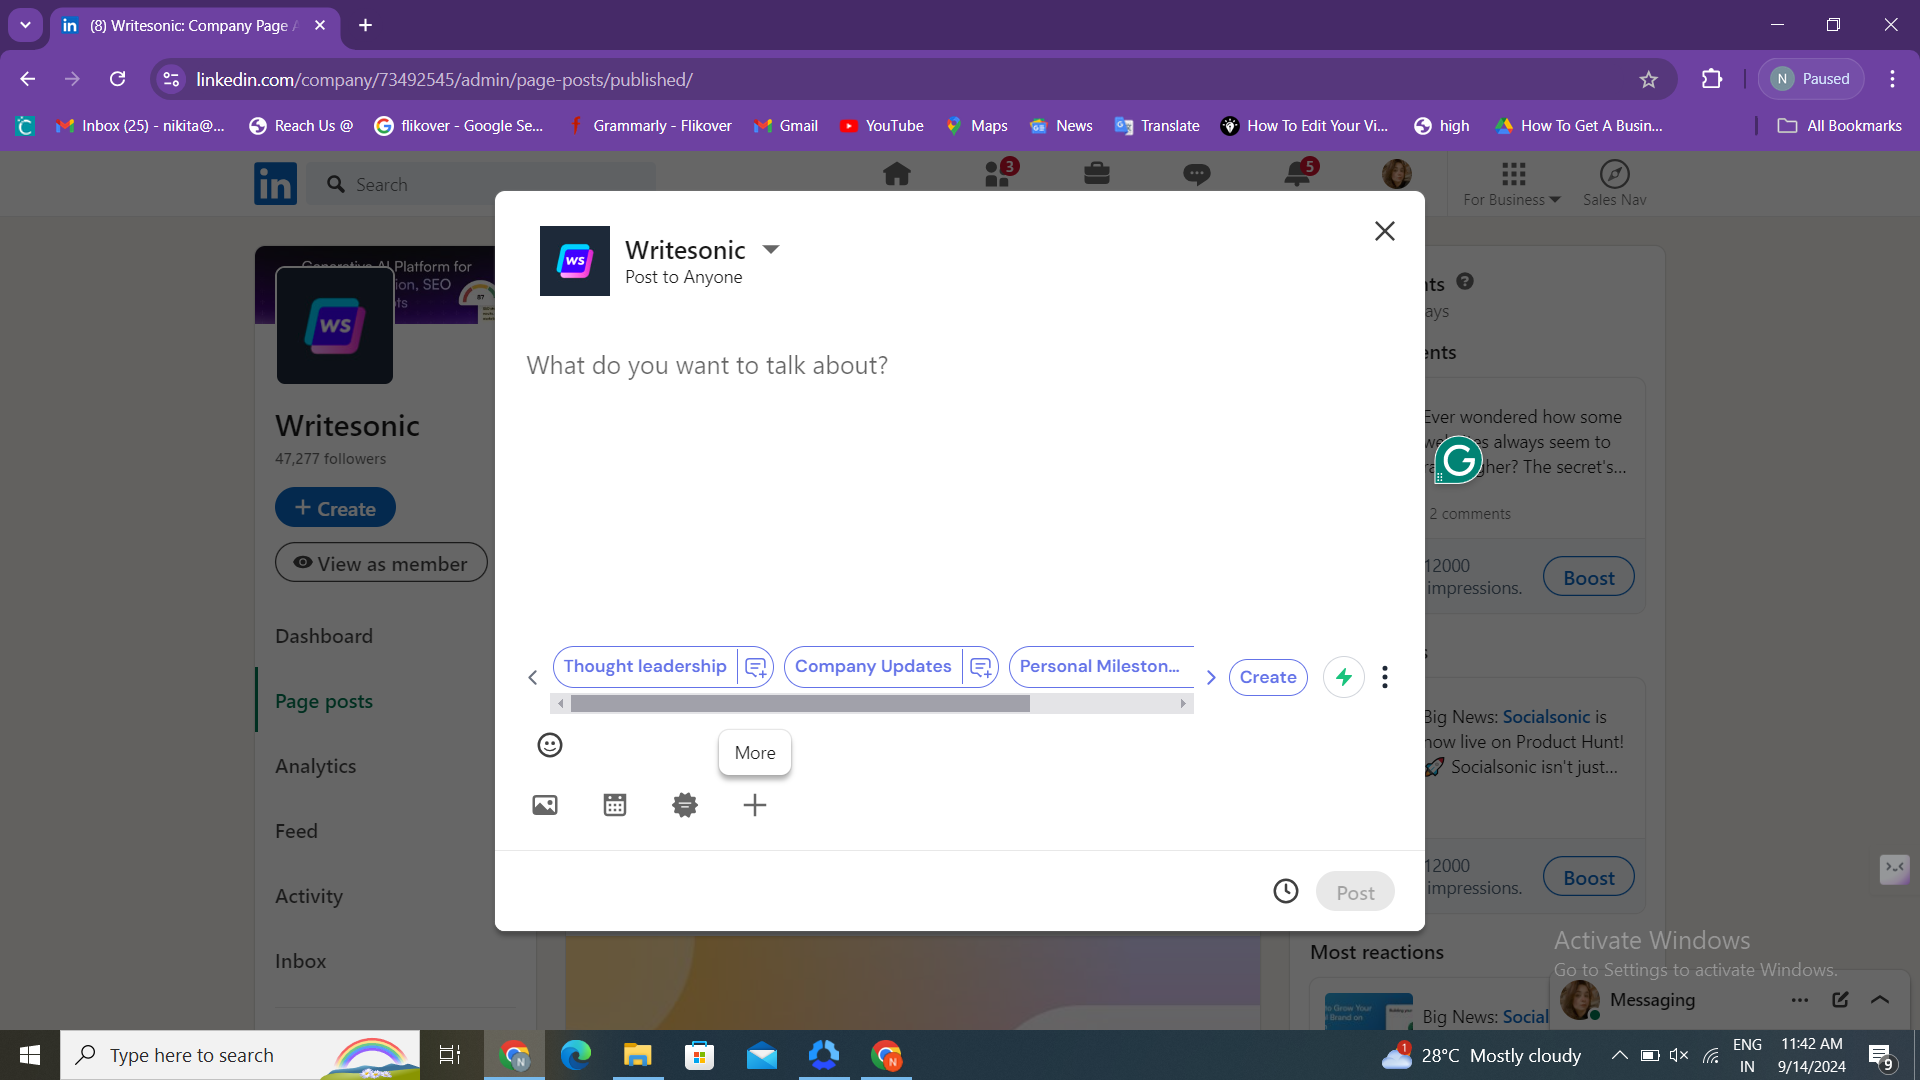Boost the Ever wondered post
This screenshot has width=1920, height=1080.
[1588, 578]
